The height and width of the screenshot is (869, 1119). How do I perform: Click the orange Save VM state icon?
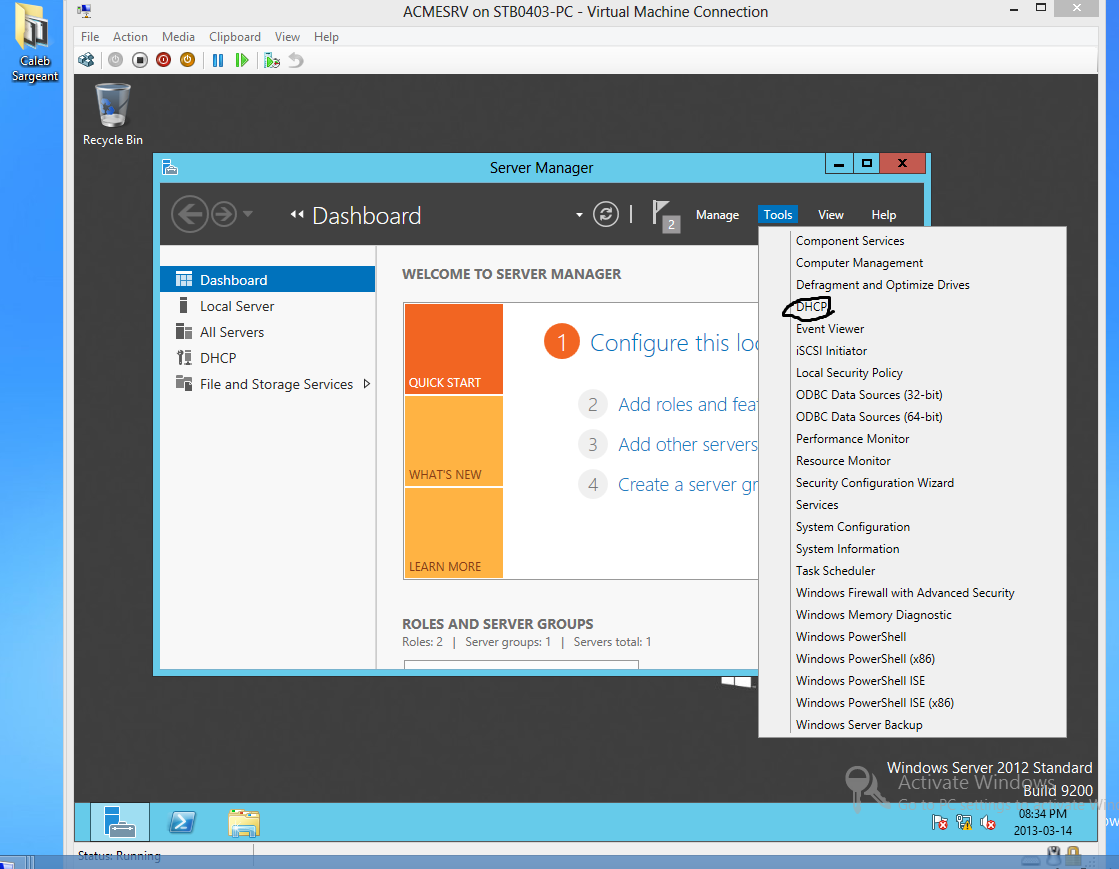point(187,60)
